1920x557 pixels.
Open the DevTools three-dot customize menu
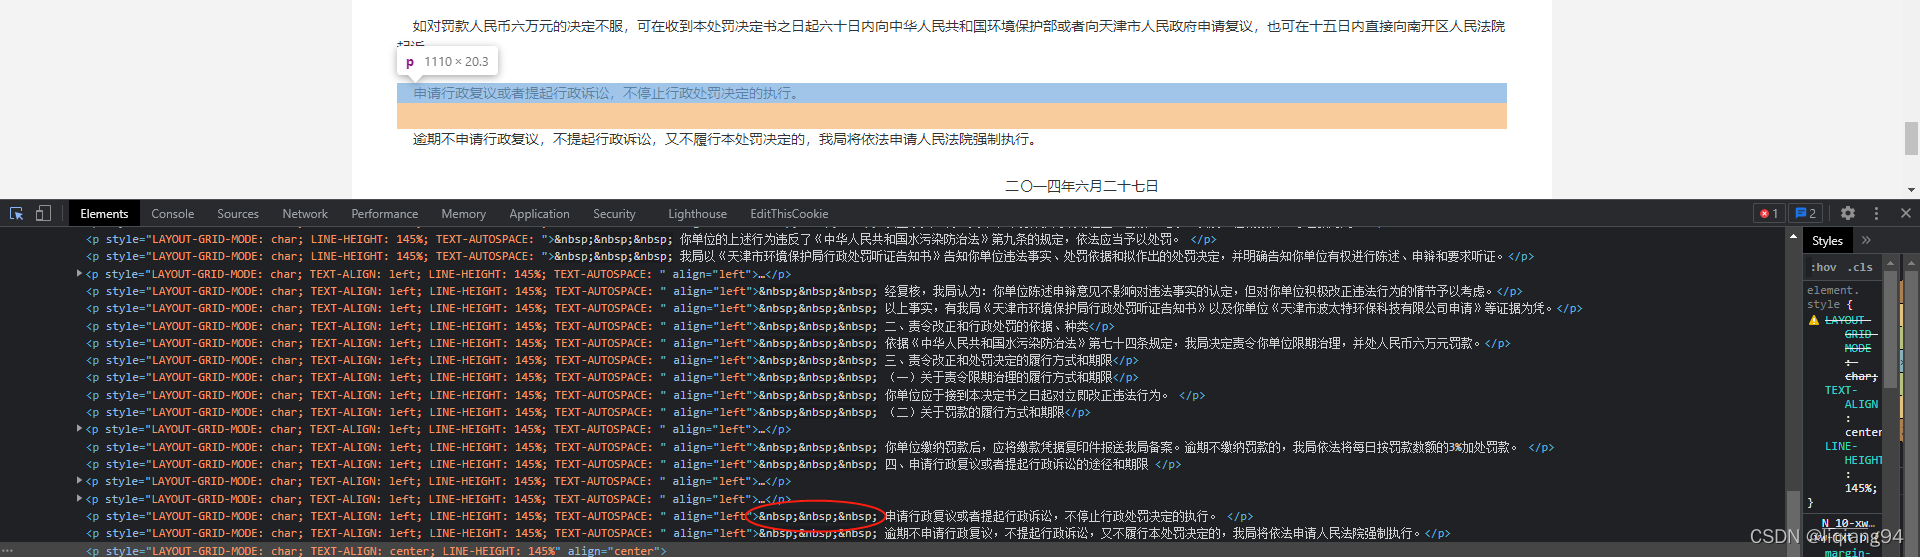[x=1877, y=214]
